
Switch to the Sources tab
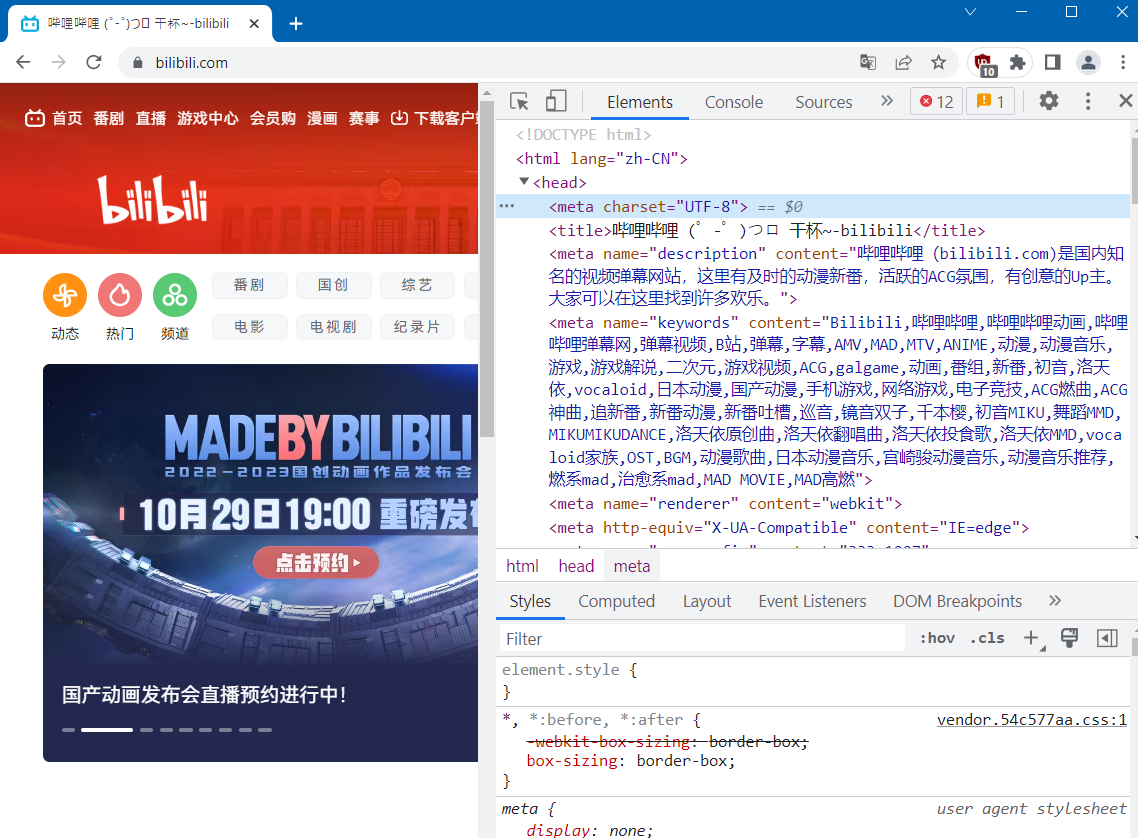click(x=824, y=102)
